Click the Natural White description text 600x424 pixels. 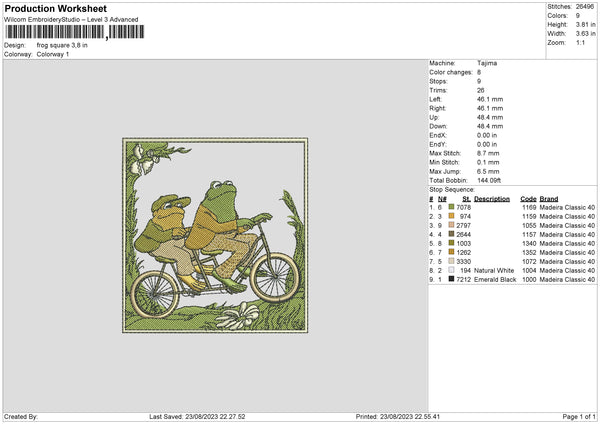point(494,270)
